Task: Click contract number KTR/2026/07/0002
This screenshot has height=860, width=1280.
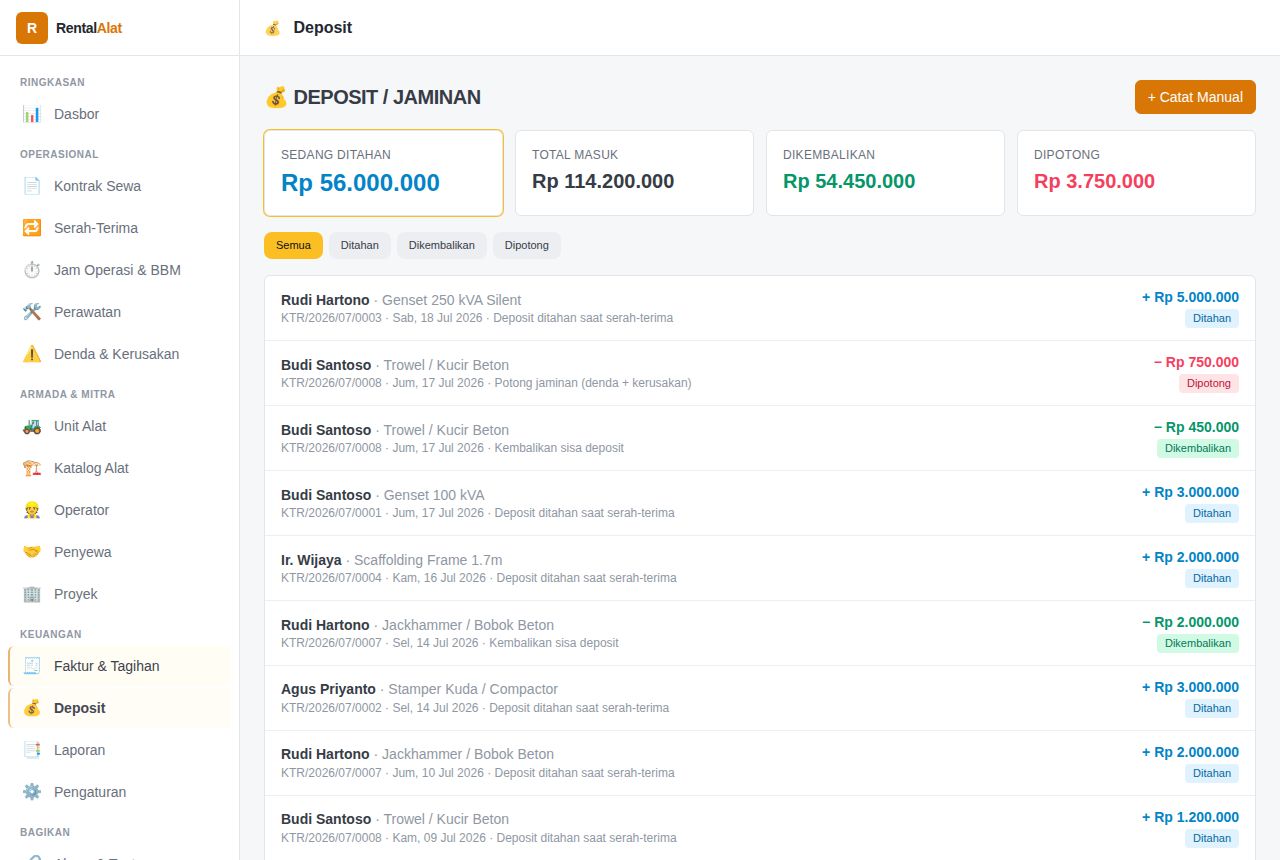Action: point(331,708)
